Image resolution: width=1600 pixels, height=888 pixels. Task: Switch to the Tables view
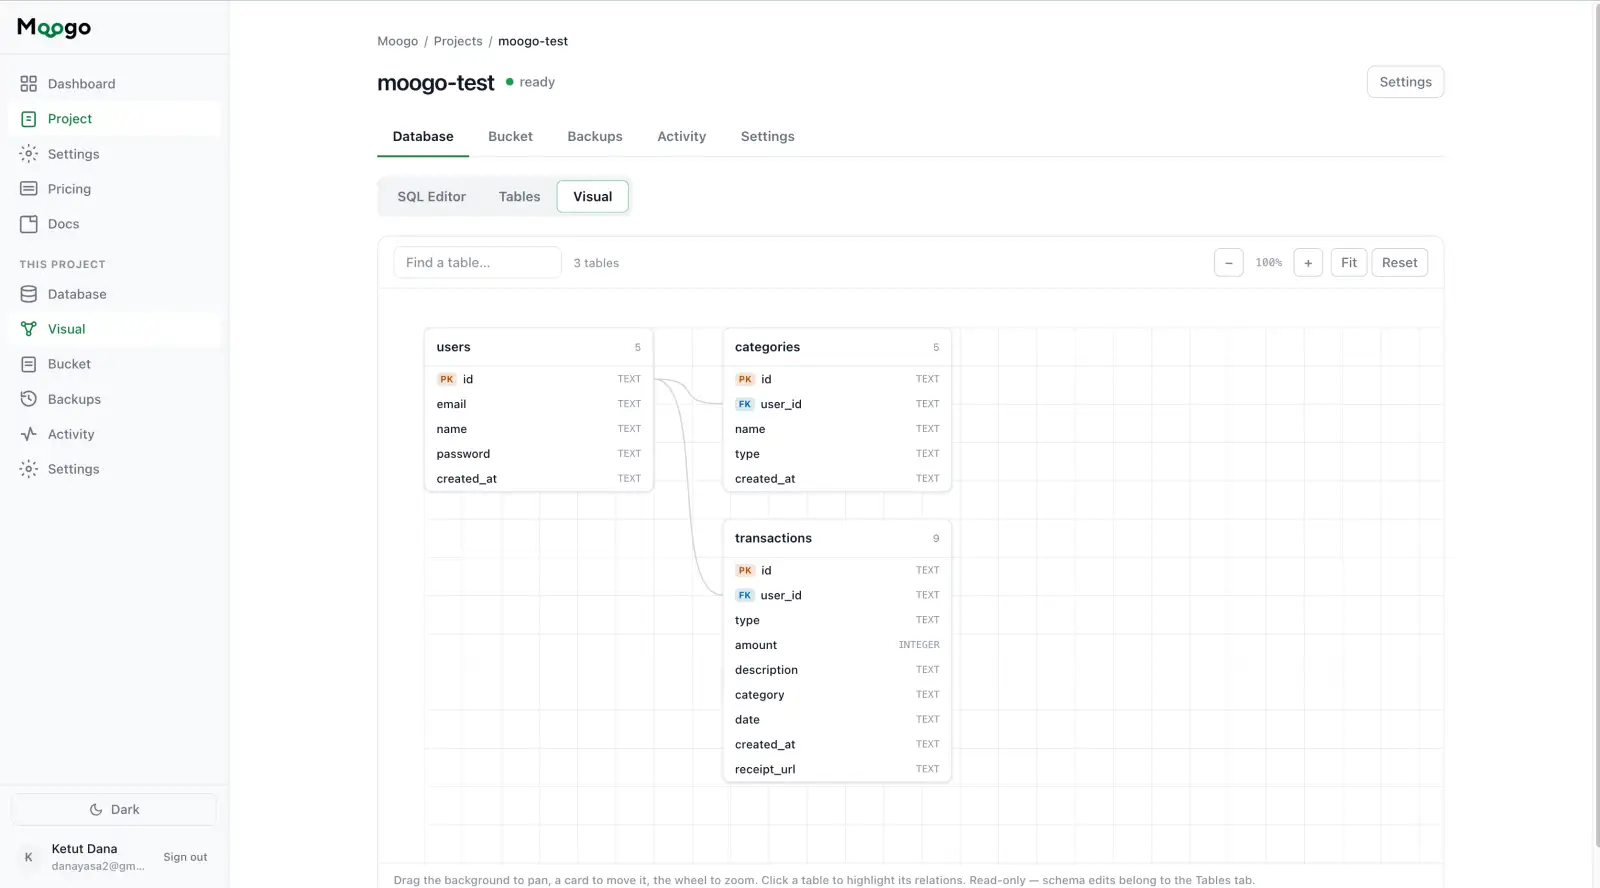tap(520, 197)
